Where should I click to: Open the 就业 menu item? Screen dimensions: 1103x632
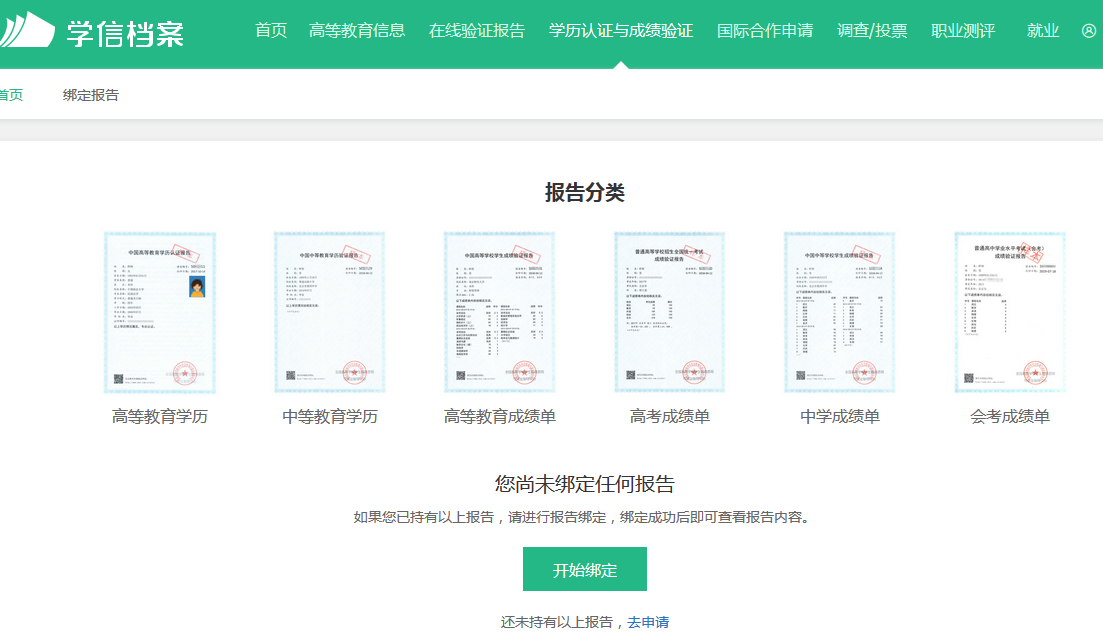(x=1042, y=31)
